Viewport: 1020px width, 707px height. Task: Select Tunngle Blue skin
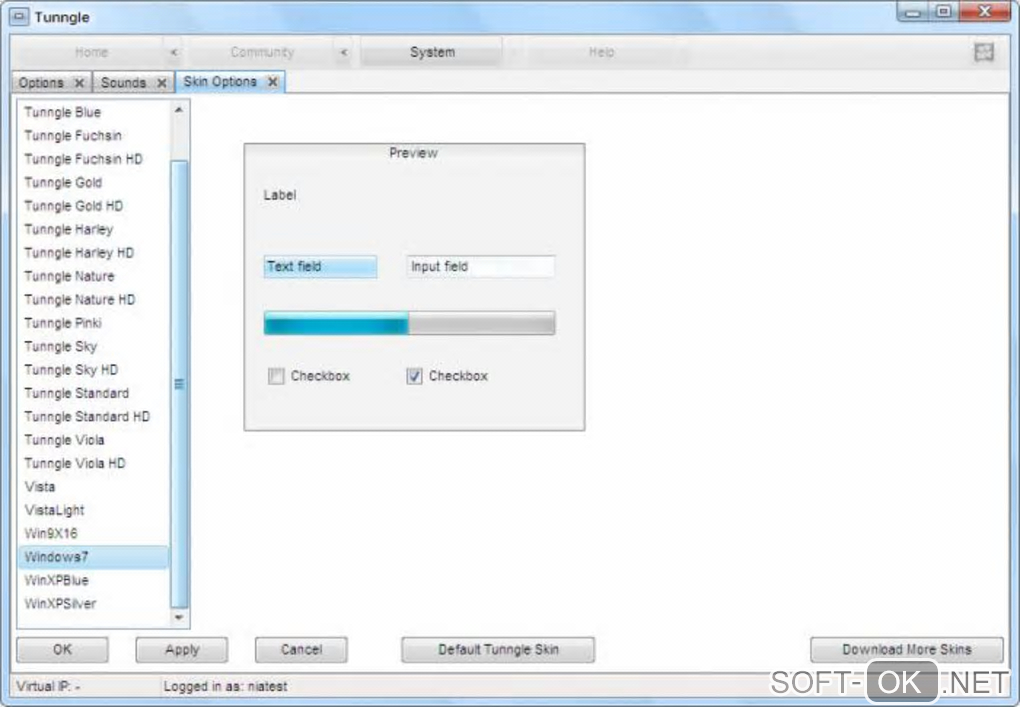[93, 112]
